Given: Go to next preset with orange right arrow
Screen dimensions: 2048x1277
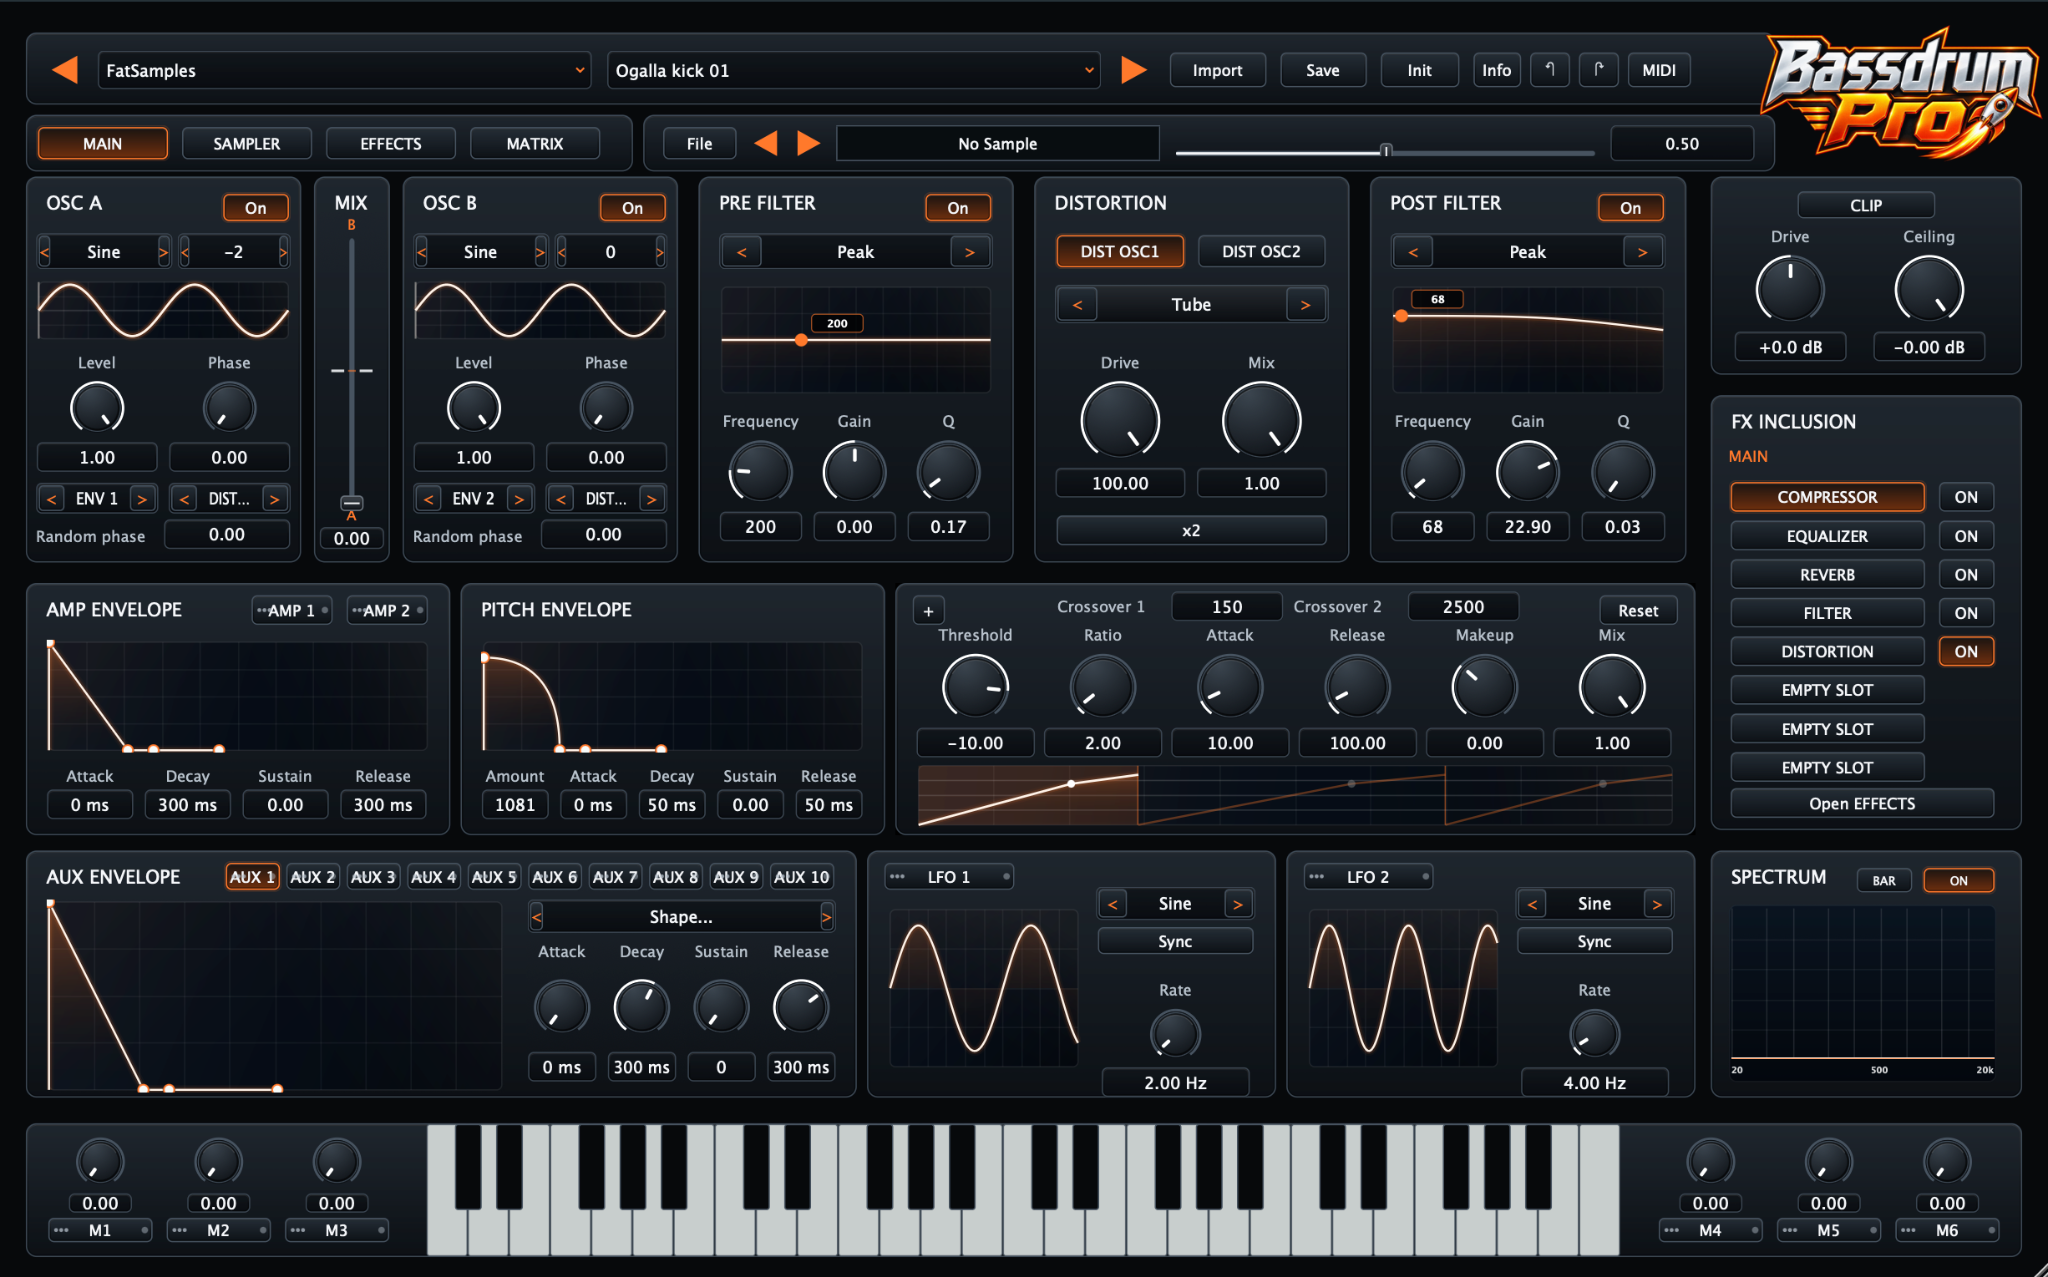Looking at the screenshot, I should click(1133, 70).
